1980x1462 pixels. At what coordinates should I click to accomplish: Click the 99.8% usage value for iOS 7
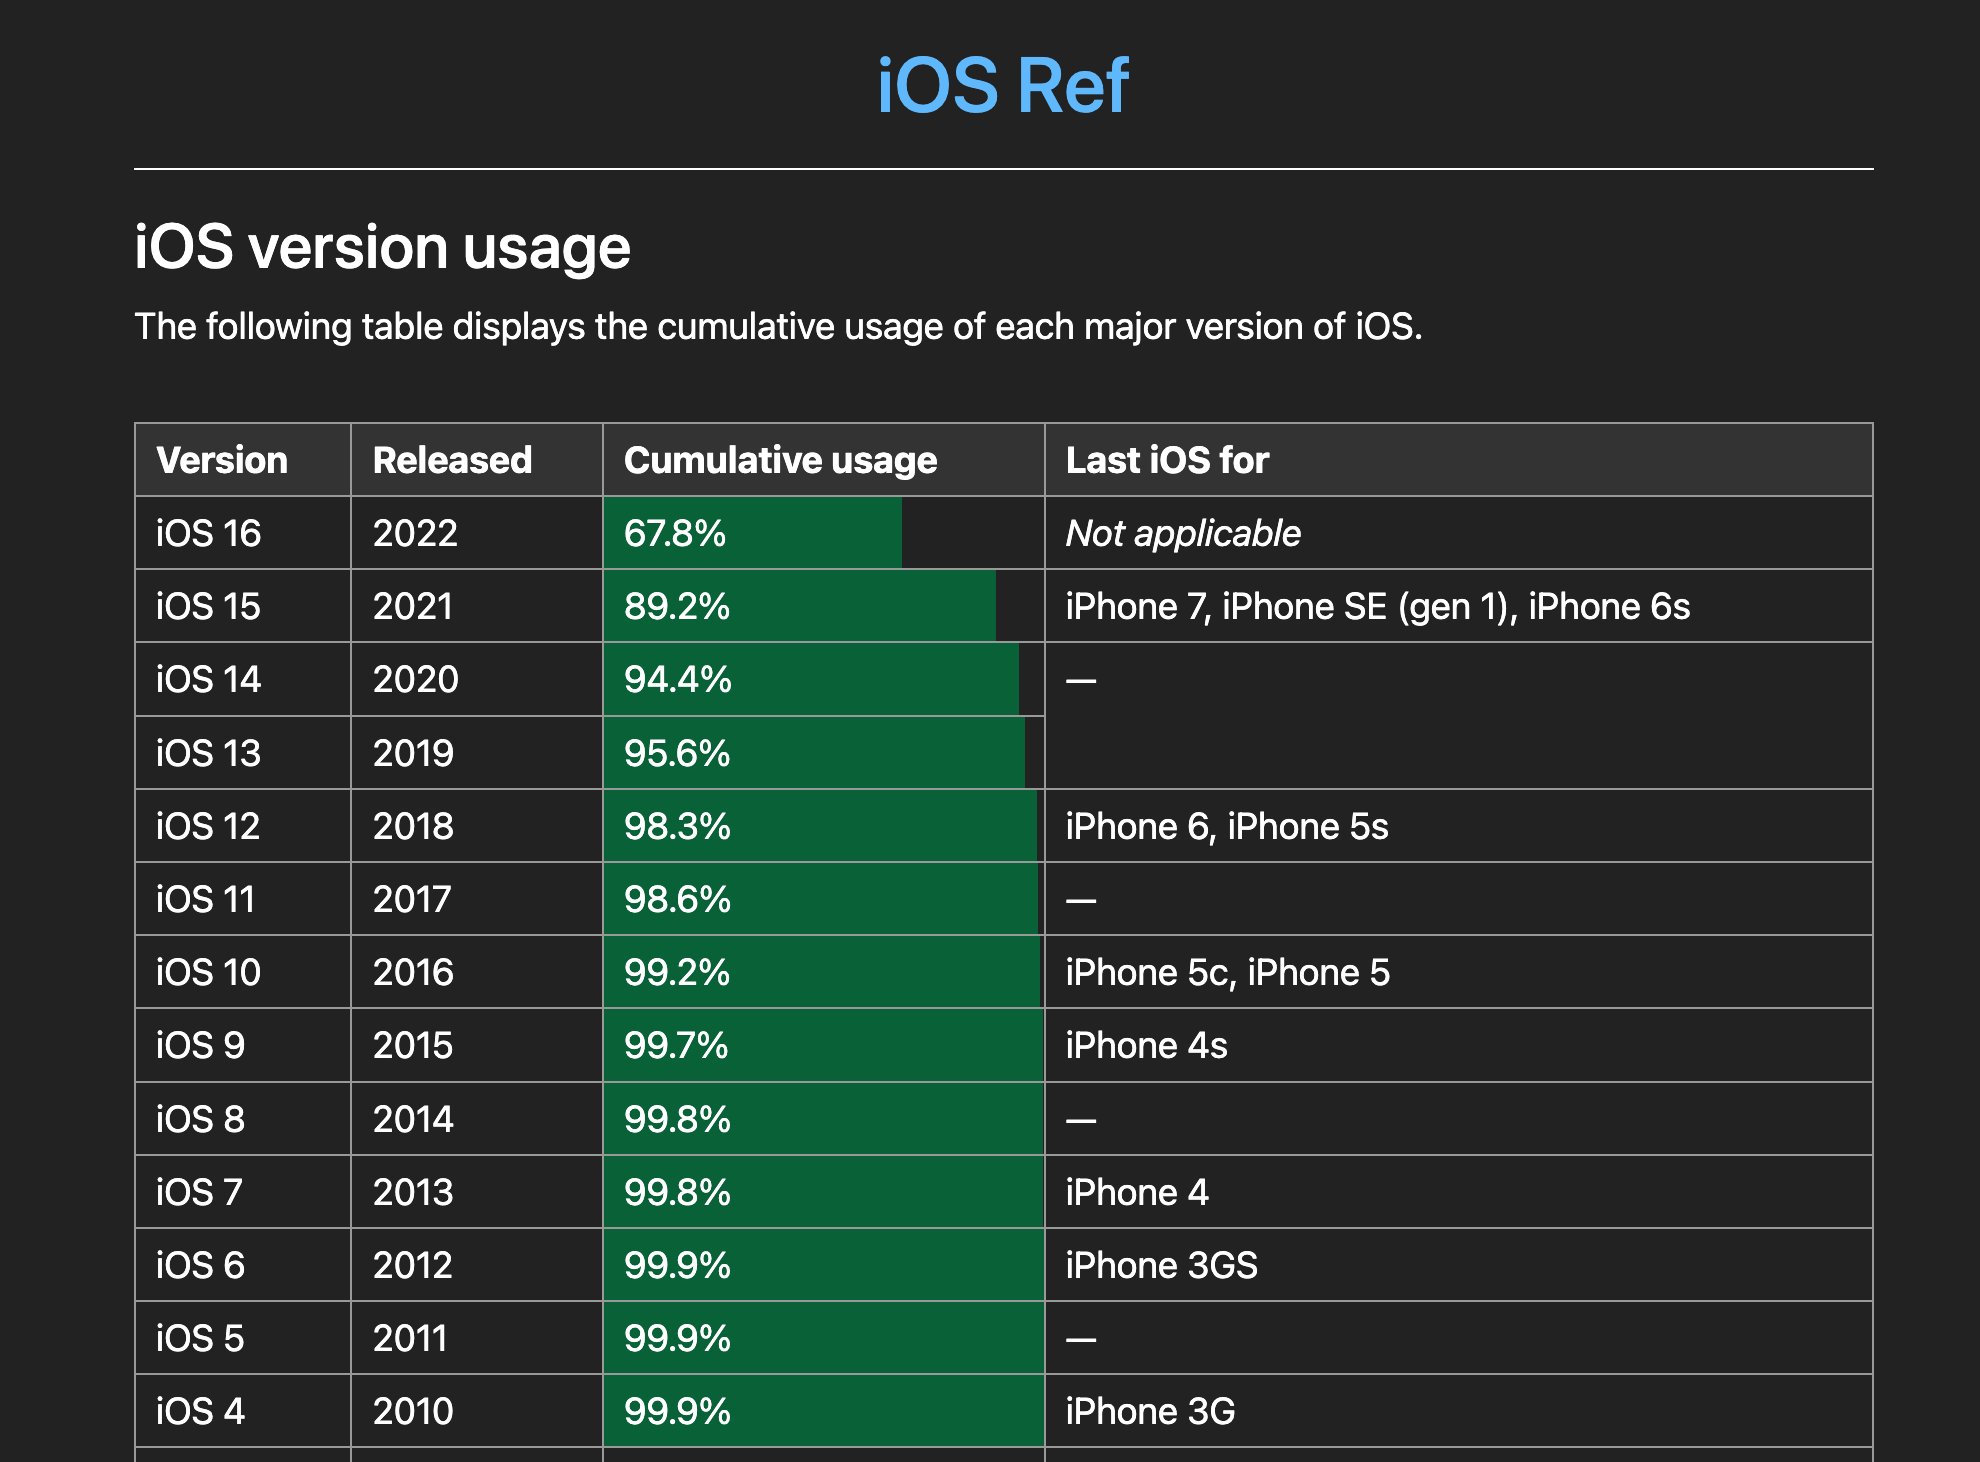[677, 1192]
